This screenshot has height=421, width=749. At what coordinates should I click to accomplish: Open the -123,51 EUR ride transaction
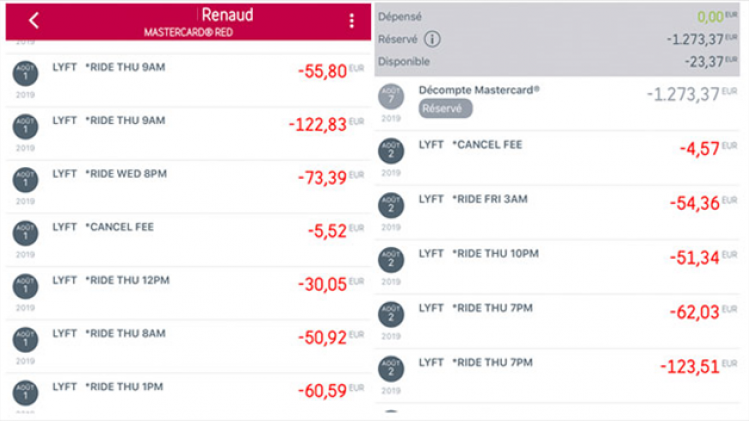(560, 368)
